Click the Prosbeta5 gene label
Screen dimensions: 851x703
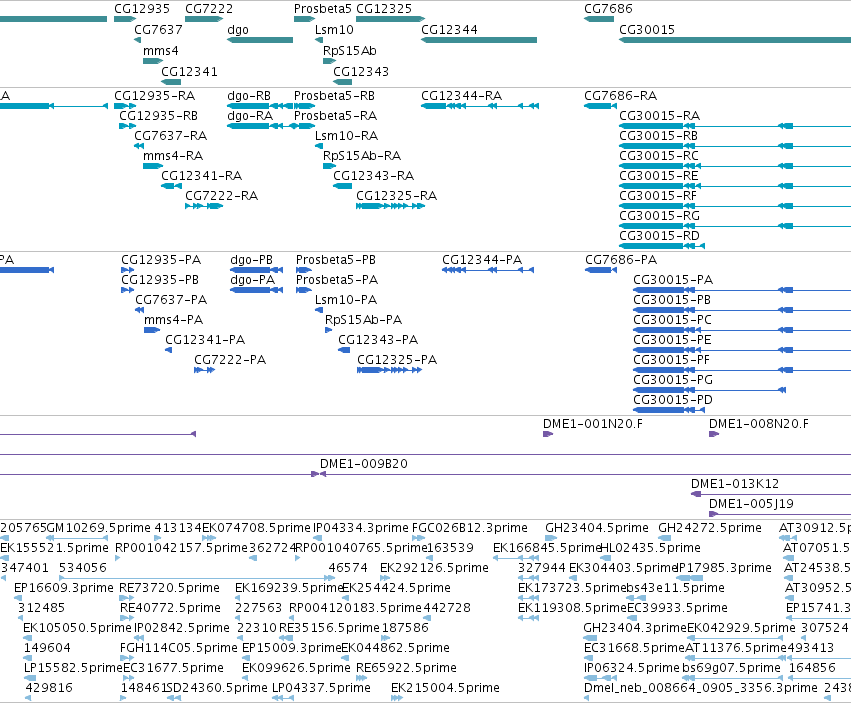[322, 9]
